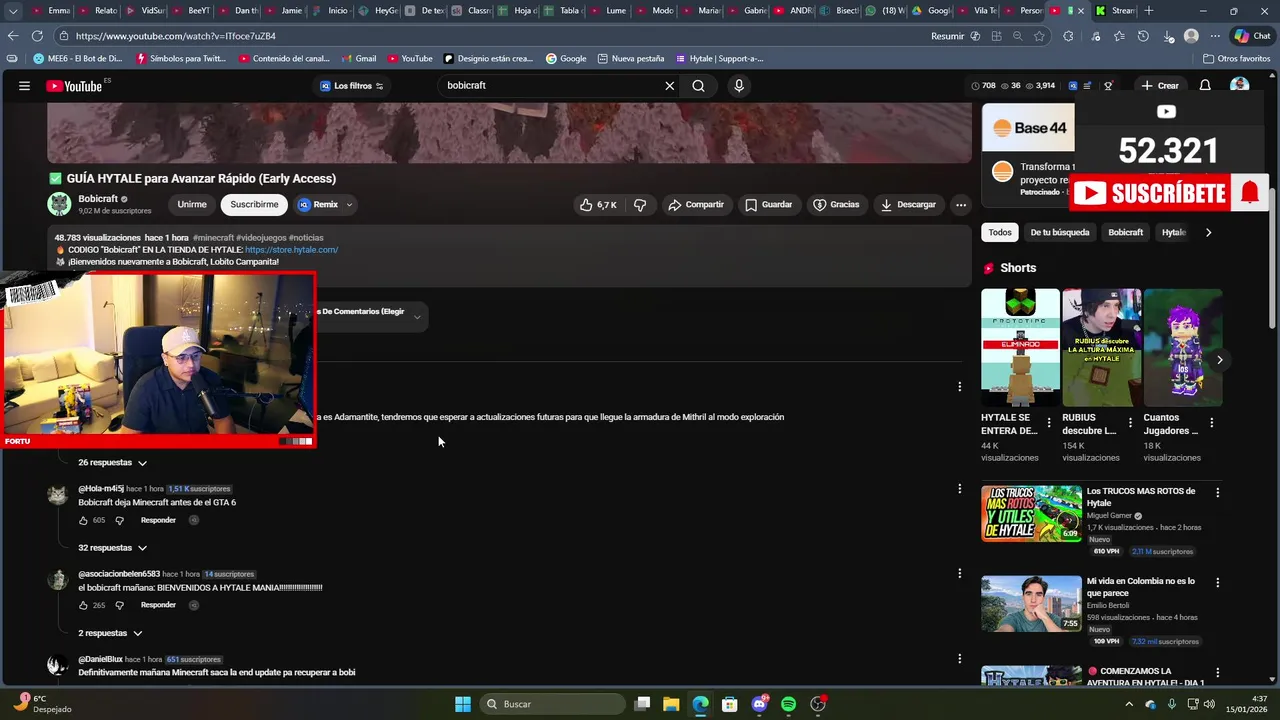
Task: Start a voice search with the microphone
Action: click(739, 86)
